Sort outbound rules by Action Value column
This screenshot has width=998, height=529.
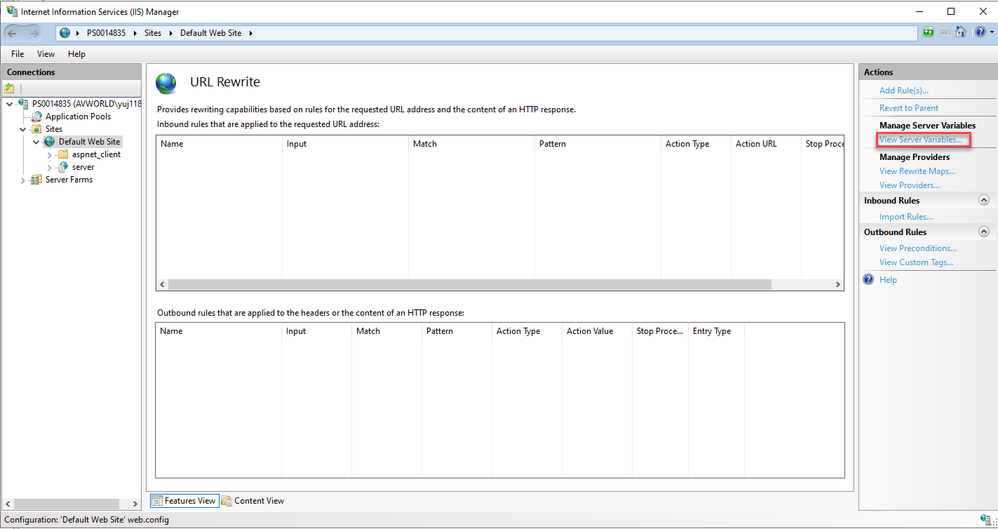(597, 331)
